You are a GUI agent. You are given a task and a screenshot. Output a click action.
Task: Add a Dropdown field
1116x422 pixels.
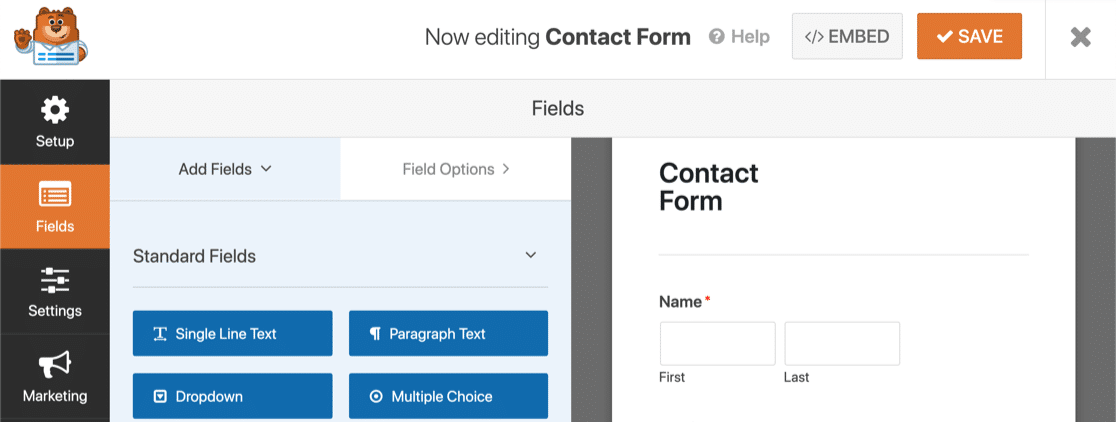232,396
